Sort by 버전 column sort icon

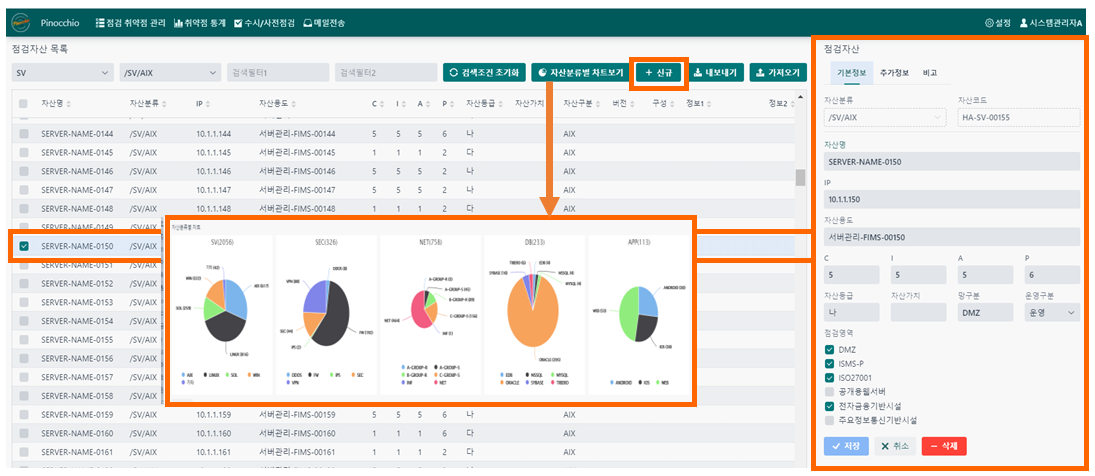[632, 104]
